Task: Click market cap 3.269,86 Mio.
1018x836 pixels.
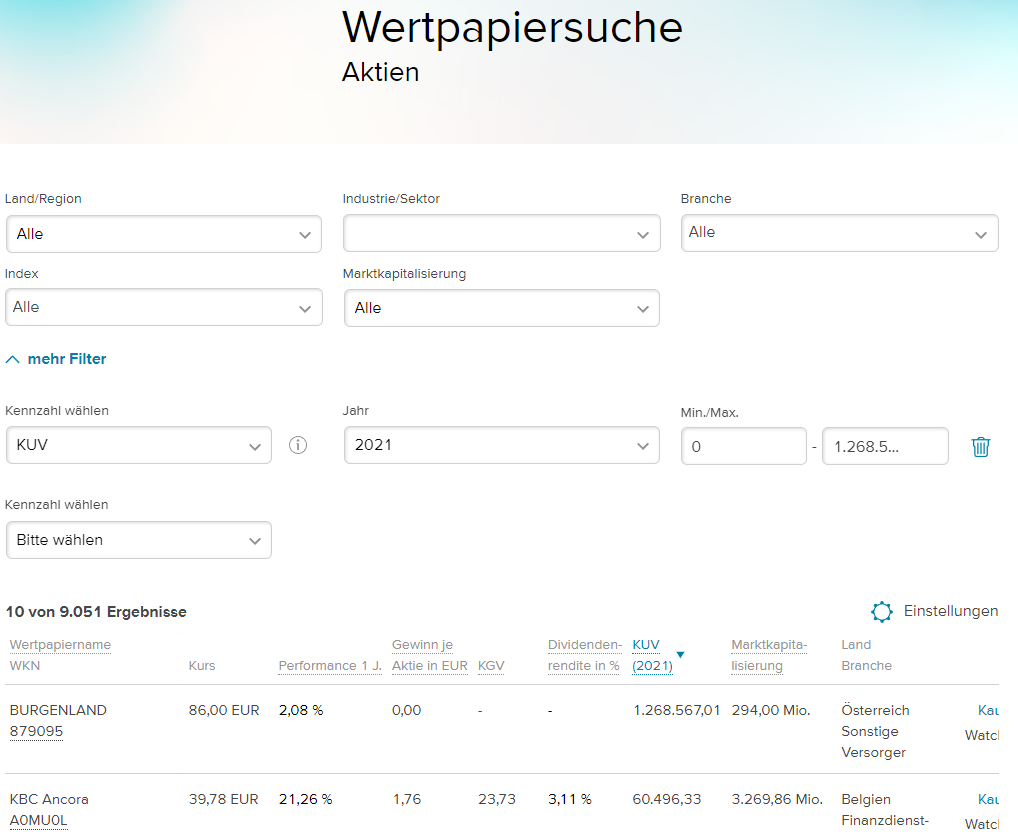Action: 777,800
